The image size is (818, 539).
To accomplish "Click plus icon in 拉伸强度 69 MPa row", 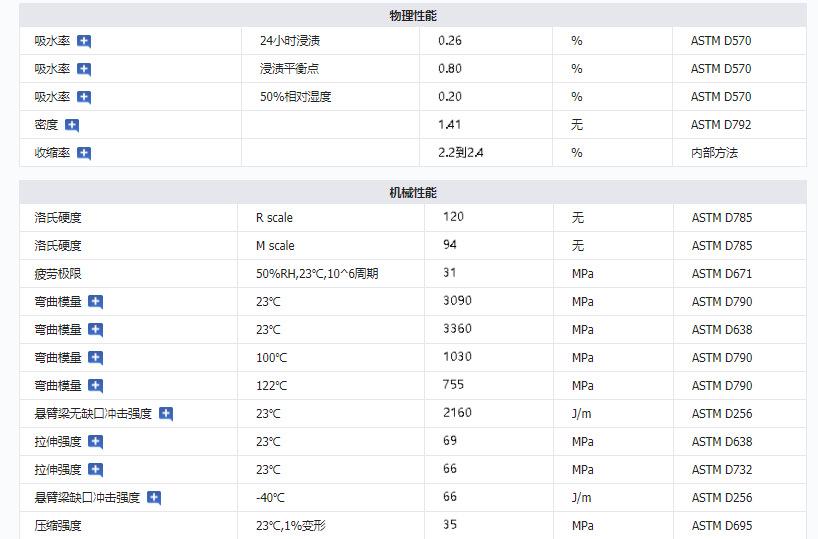I will tap(96, 441).
